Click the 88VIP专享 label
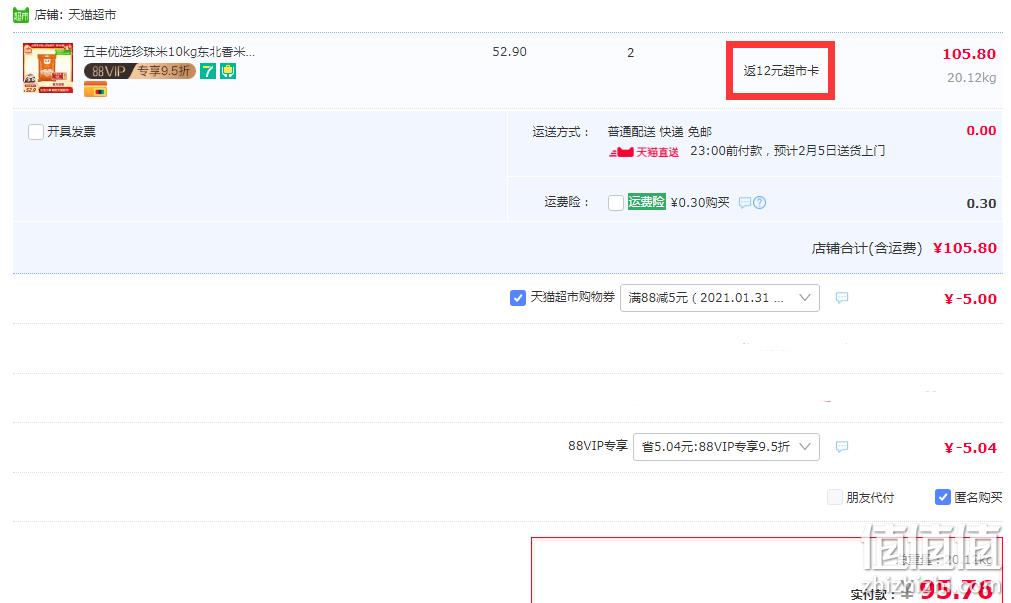Image resolution: width=1011 pixels, height=603 pixels. point(598,446)
